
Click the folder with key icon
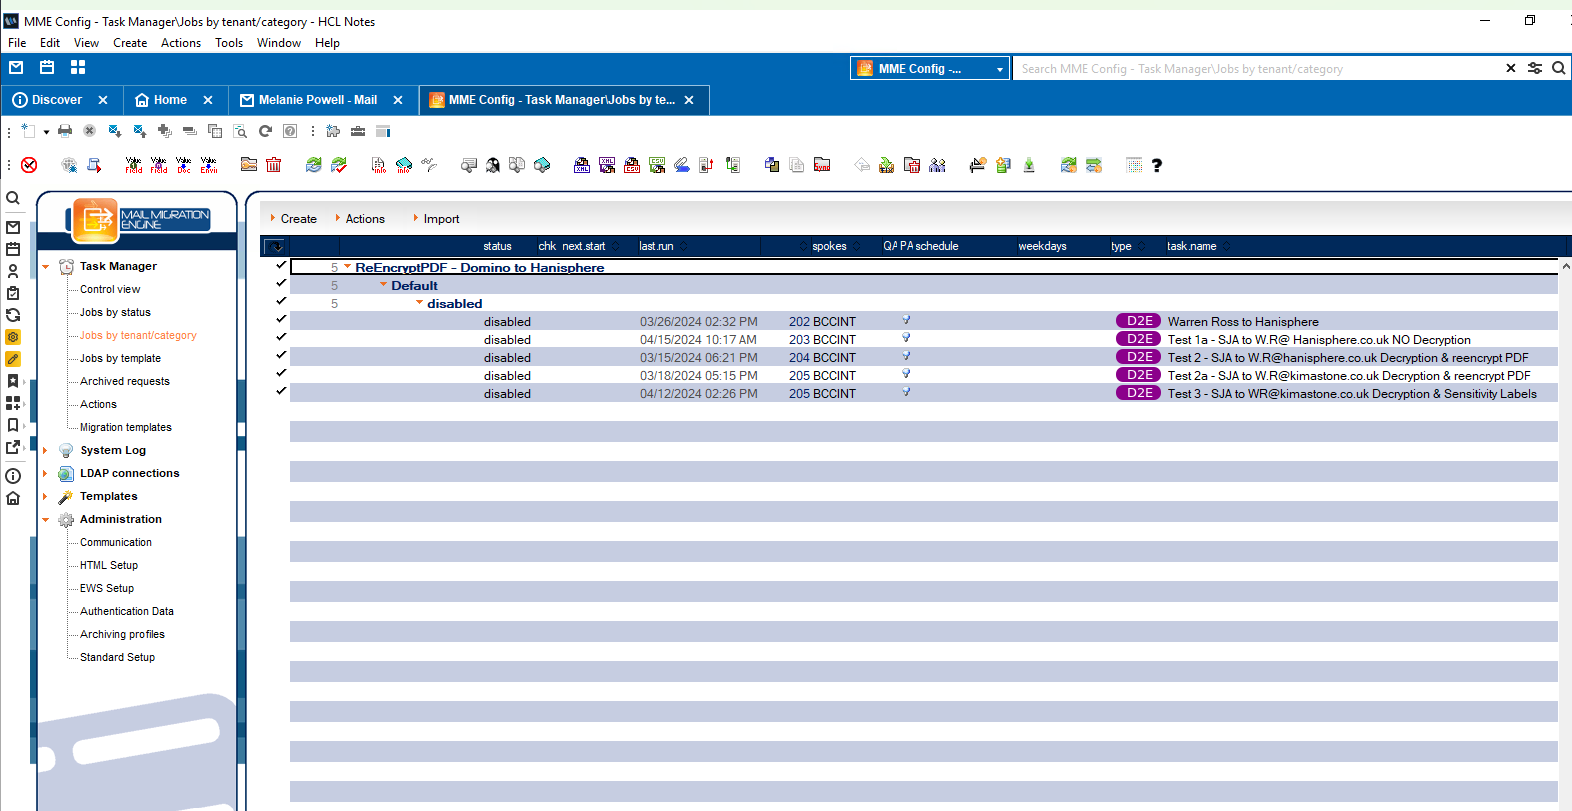point(249,165)
